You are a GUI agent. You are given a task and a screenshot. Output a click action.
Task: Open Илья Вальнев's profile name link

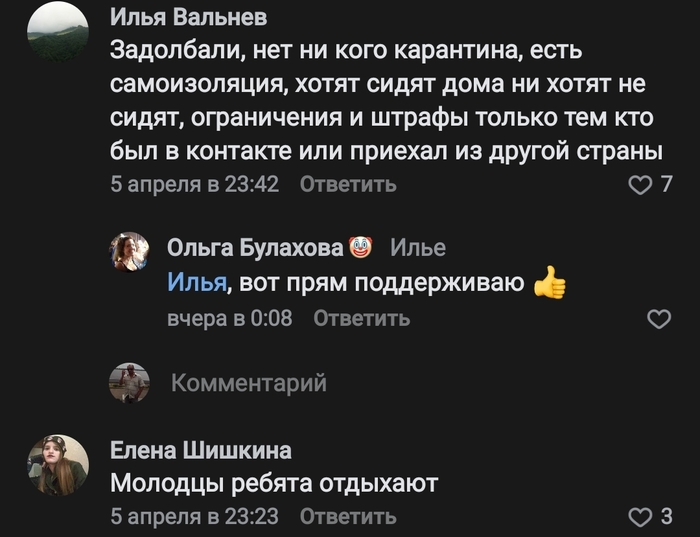click(189, 19)
